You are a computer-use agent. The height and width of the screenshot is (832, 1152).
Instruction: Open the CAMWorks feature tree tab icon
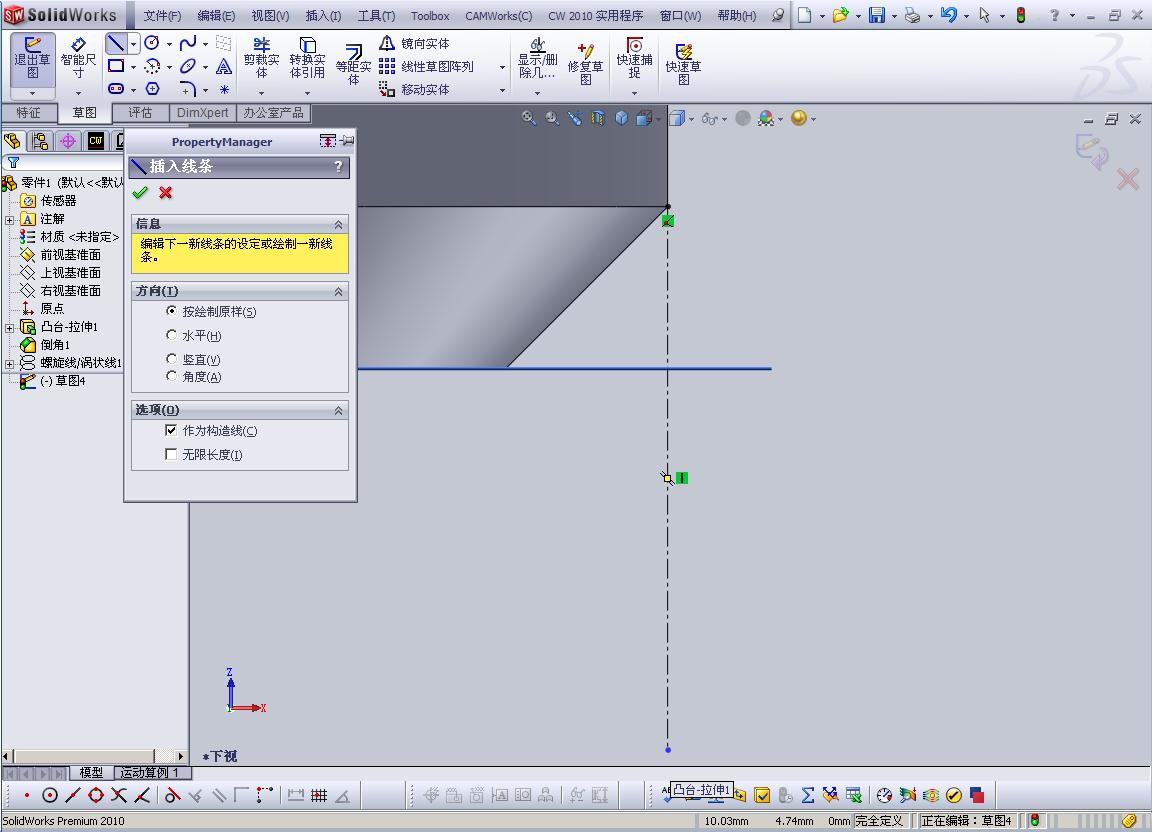(x=96, y=141)
